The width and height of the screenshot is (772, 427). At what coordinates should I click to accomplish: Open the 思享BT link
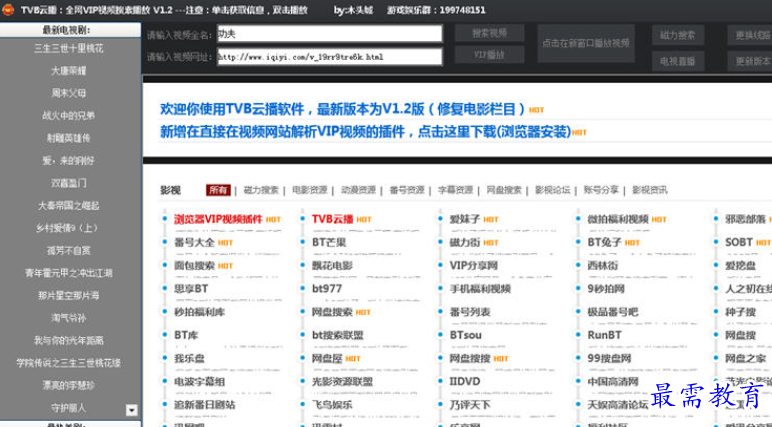coord(191,289)
